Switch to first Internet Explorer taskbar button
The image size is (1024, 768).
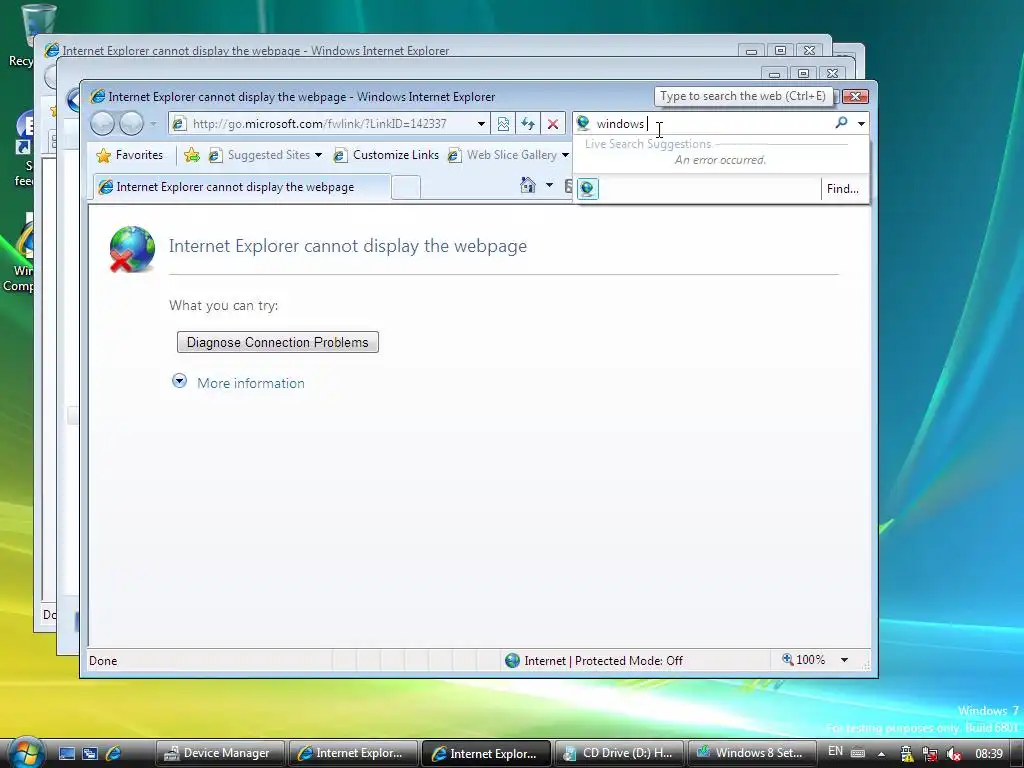(353, 754)
